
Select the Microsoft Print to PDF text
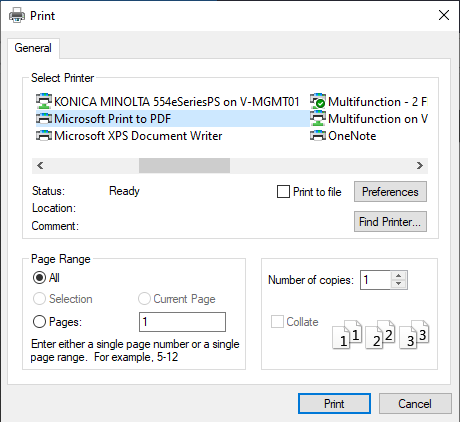click(x=113, y=118)
